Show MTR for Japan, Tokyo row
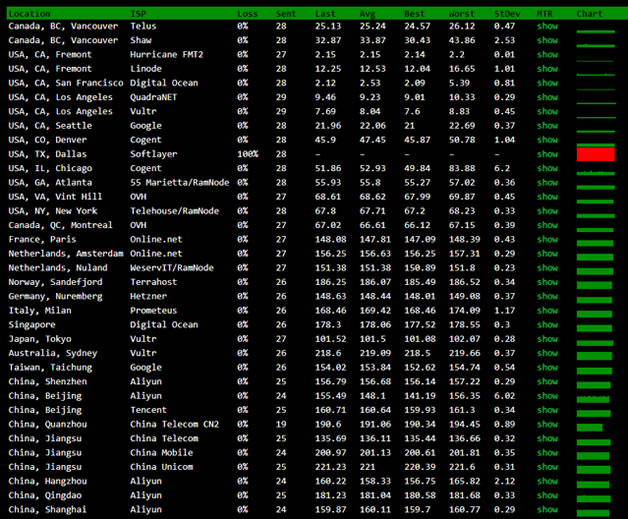This screenshot has height=519, width=628. tap(547, 339)
